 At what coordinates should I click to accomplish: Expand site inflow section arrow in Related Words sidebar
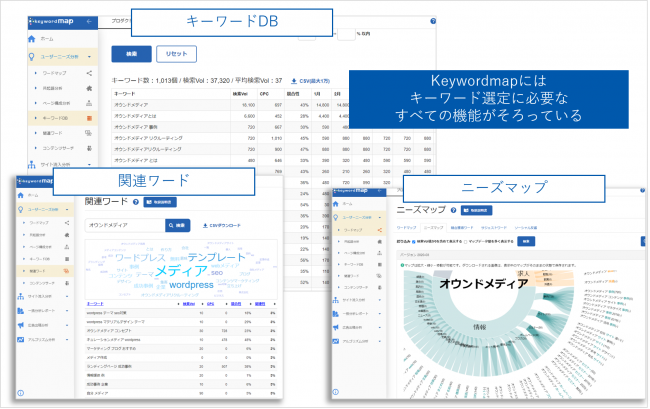[67, 297]
